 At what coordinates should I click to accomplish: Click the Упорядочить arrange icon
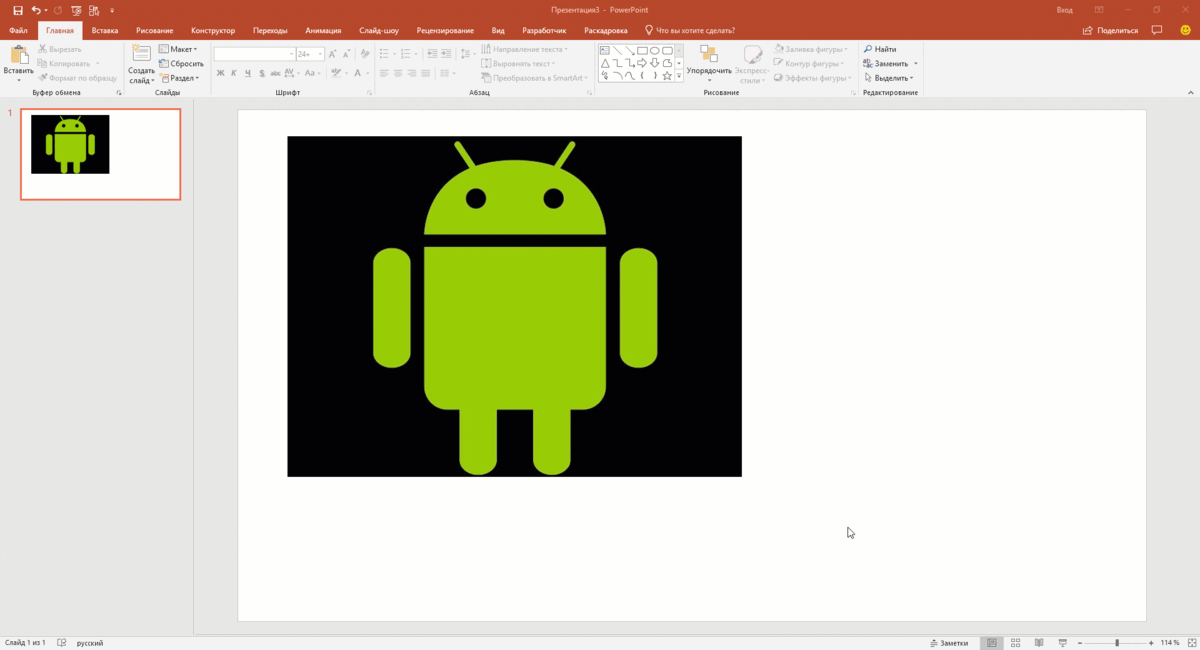(x=708, y=54)
